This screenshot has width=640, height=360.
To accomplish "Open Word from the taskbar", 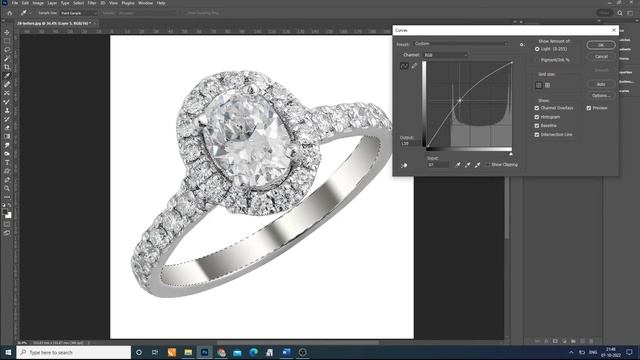I will coord(286,352).
